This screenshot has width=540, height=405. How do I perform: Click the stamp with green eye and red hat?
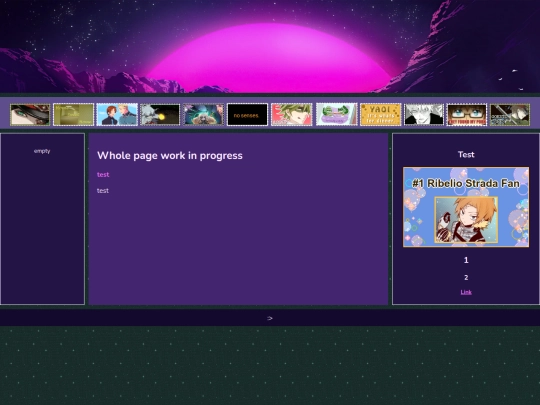(30, 115)
